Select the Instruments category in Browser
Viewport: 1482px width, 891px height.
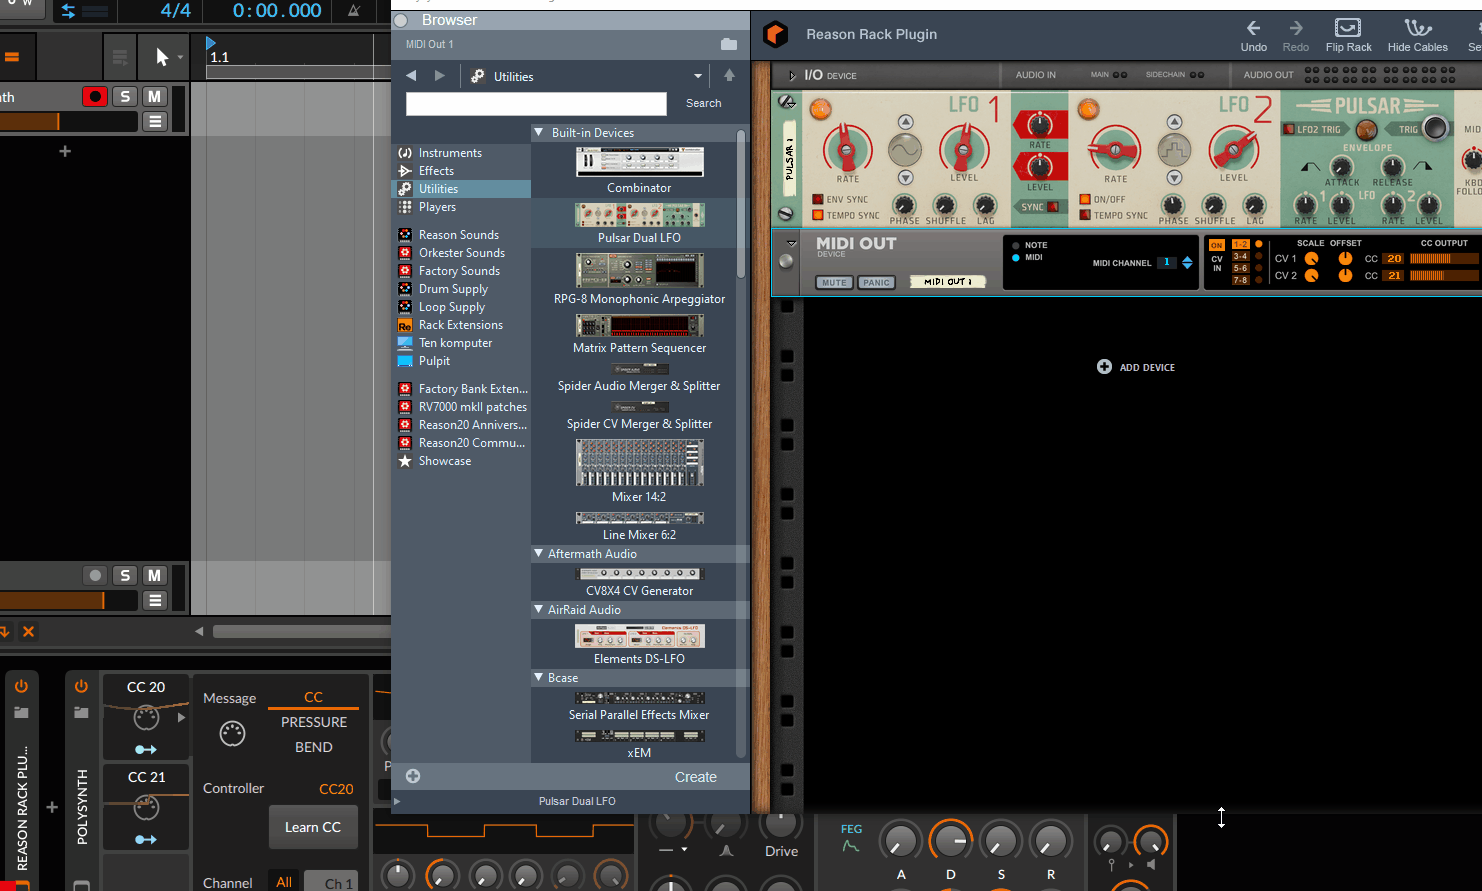(x=450, y=153)
